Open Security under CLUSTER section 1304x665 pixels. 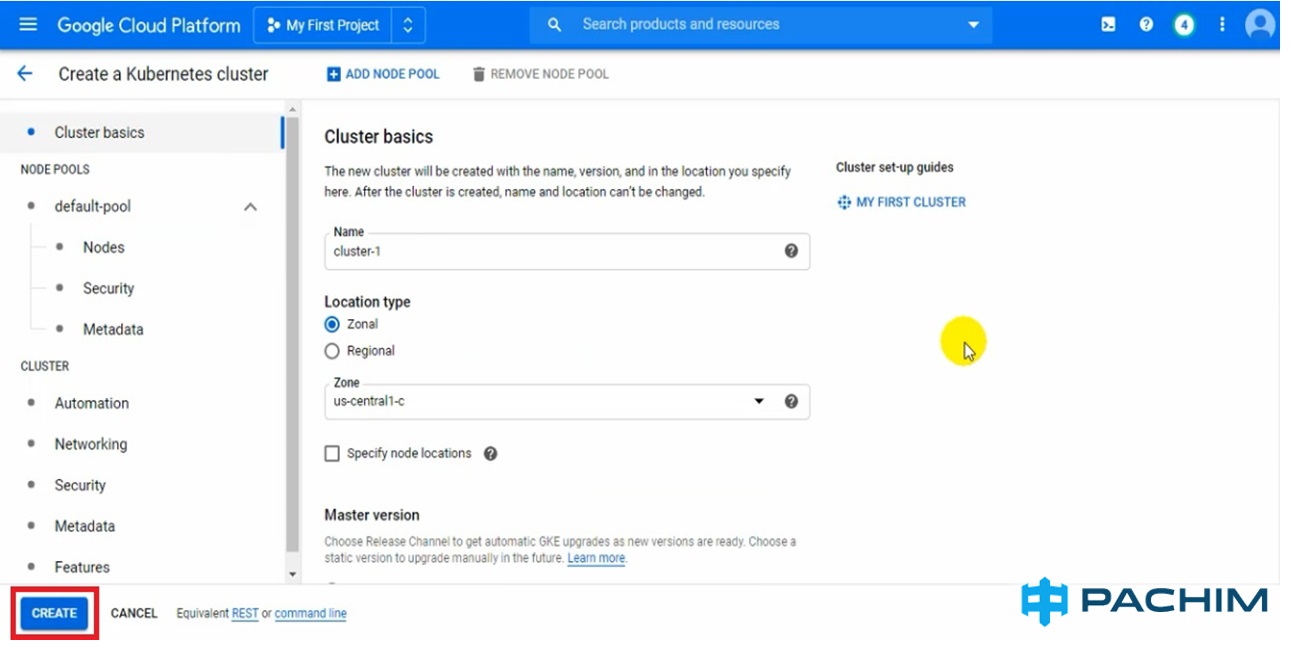[x=80, y=485]
